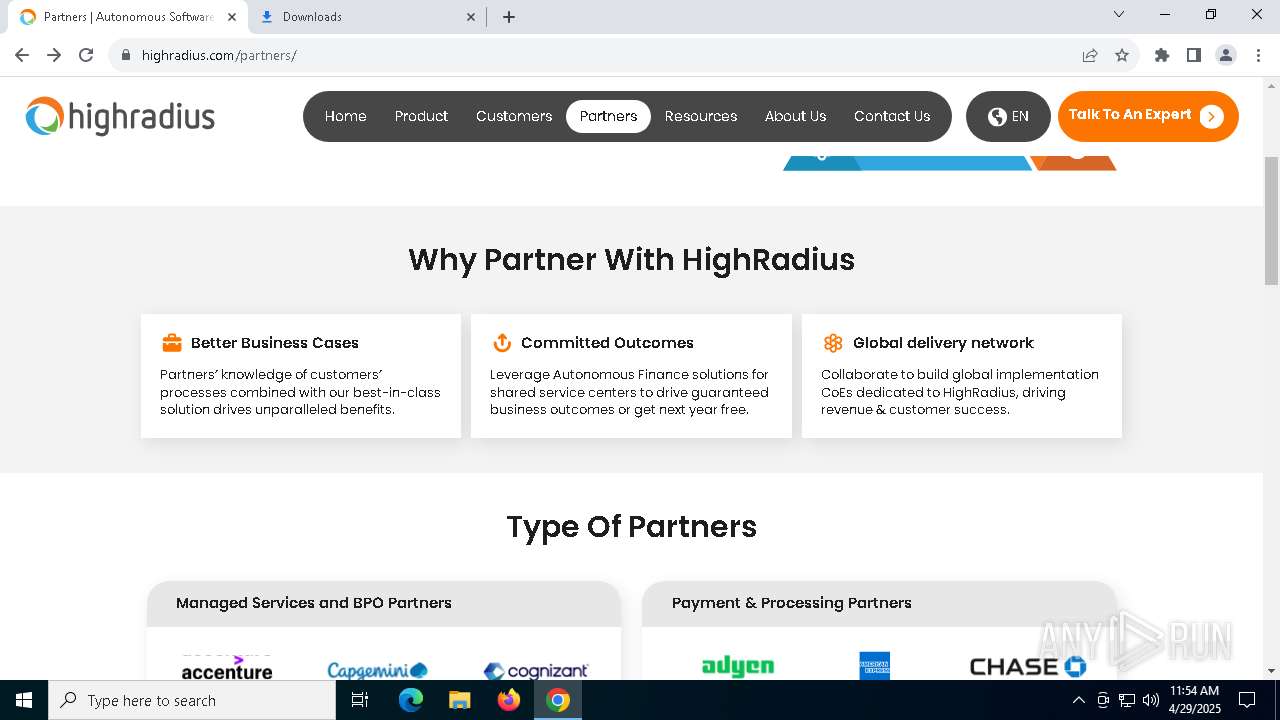Click the orange briefcase Better Business Cases icon
1280x720 pixels.
point(172,343)
